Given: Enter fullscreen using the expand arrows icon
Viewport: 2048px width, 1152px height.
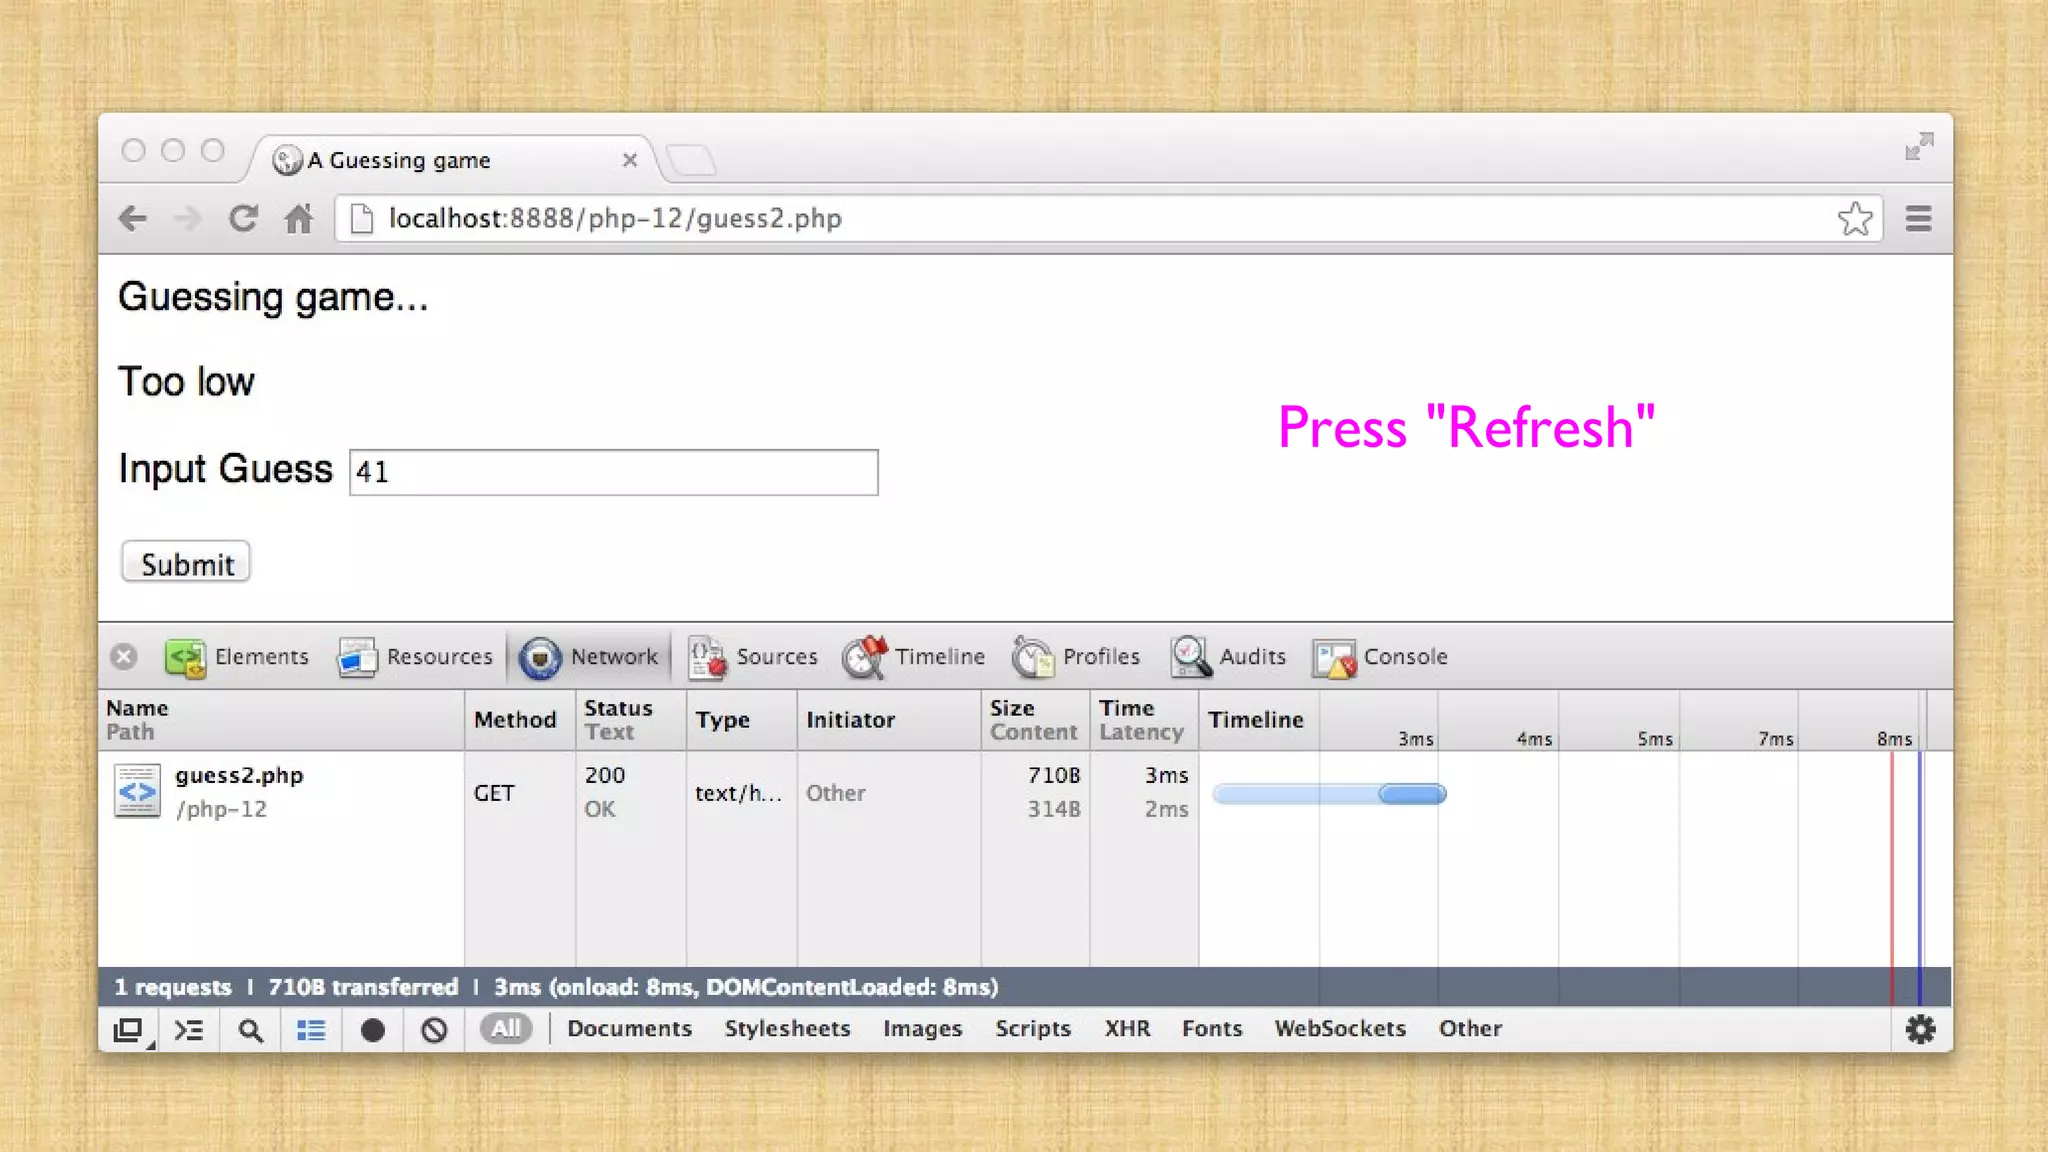Looking at the screenshot, I should (x=1919, y=147).
